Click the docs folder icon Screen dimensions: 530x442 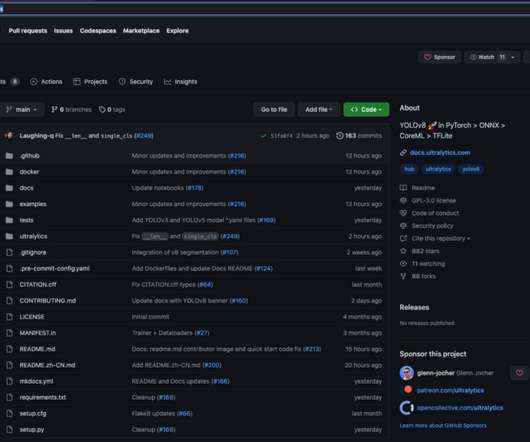tap(9, 188)
